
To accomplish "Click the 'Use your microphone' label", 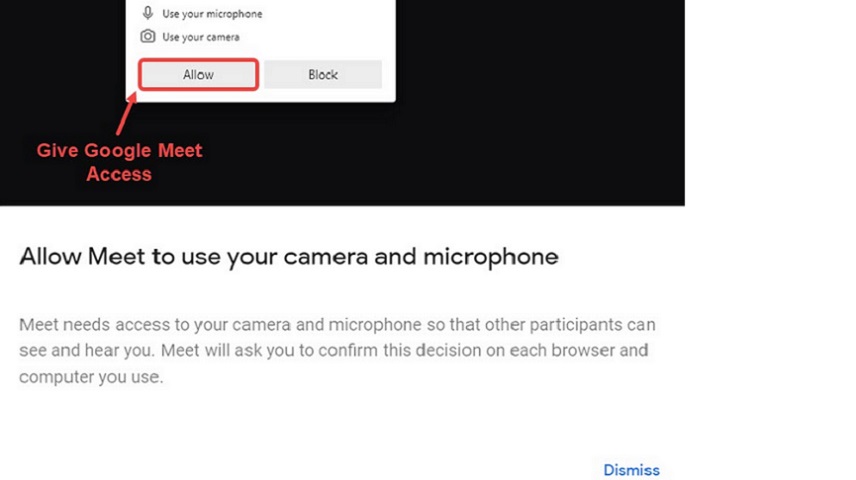I will 212,14.
